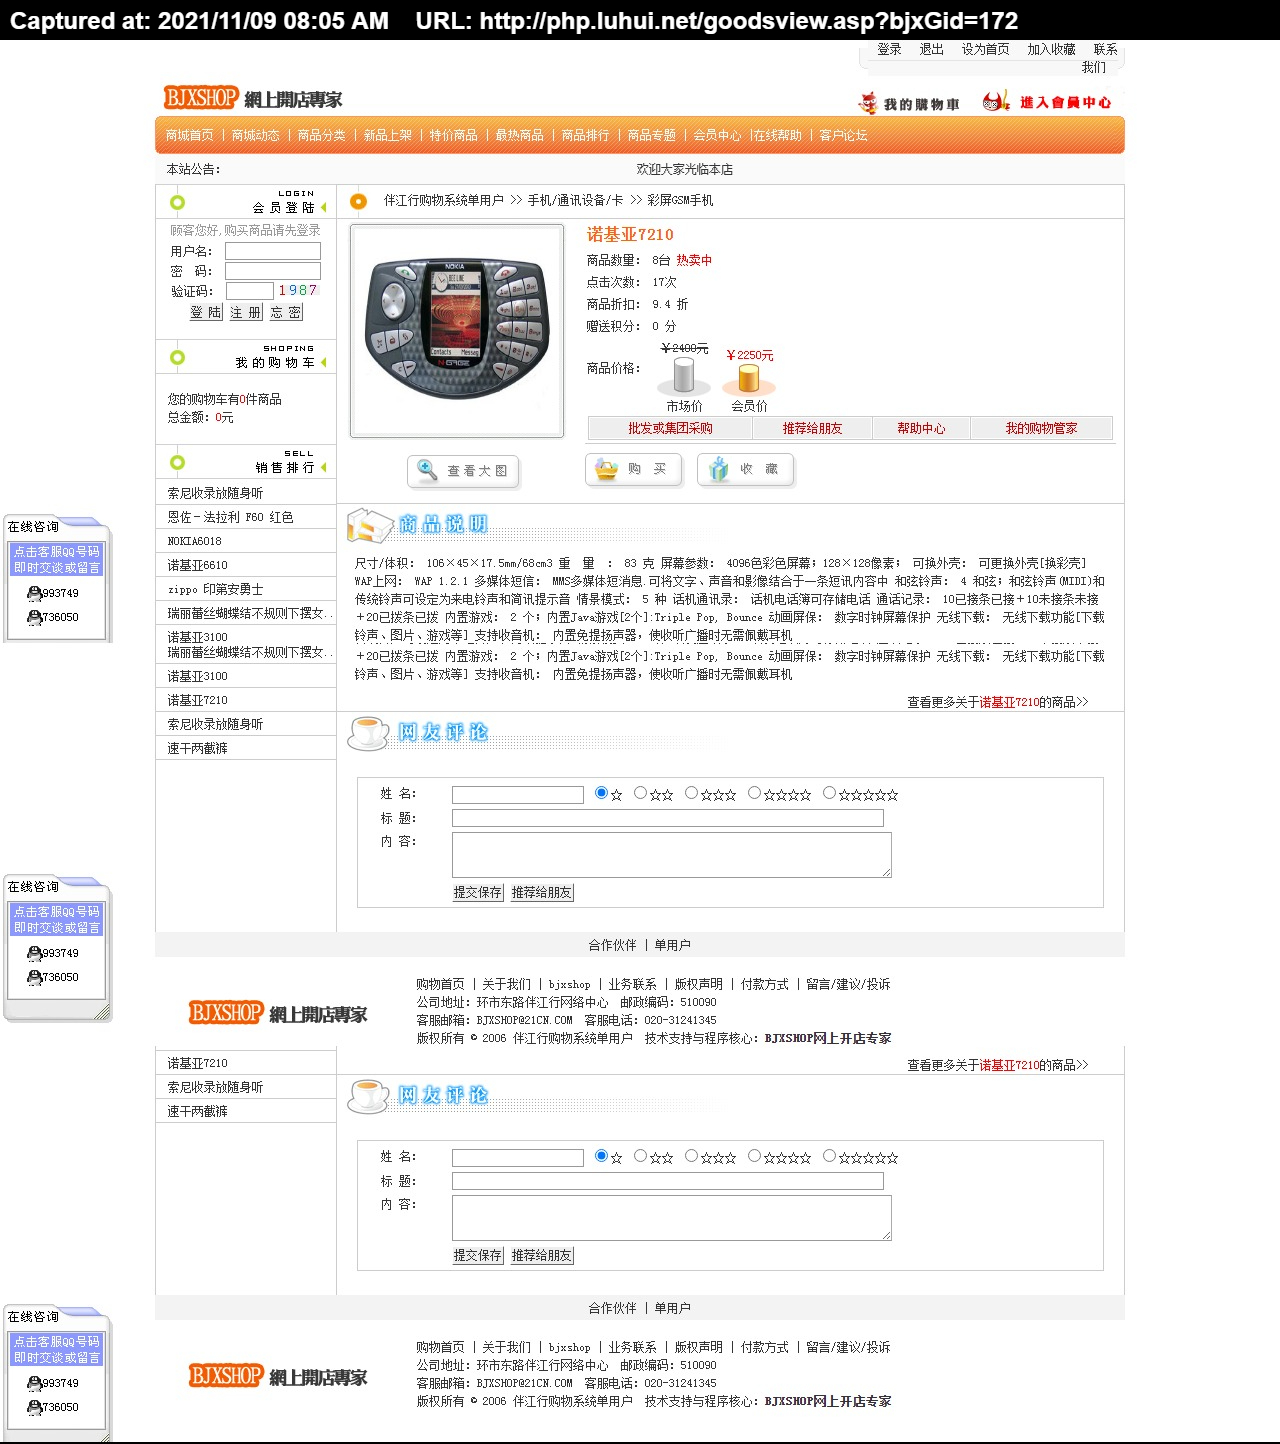Open 最热商品 in the navigation bar
This screenshot has height=1444, width=1280.
pos(520,136)
